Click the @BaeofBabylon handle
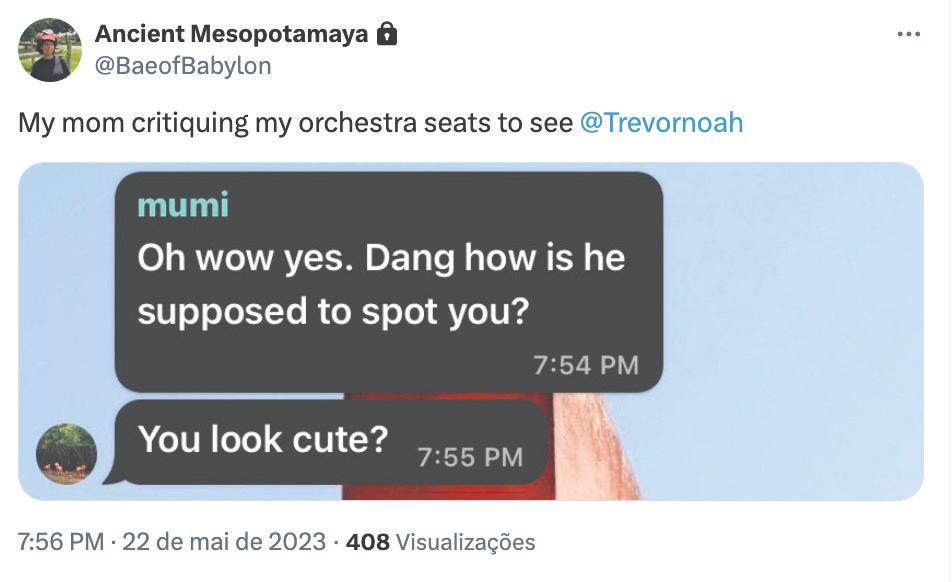This screenshot has height=582, width=952. click(183, 66)
